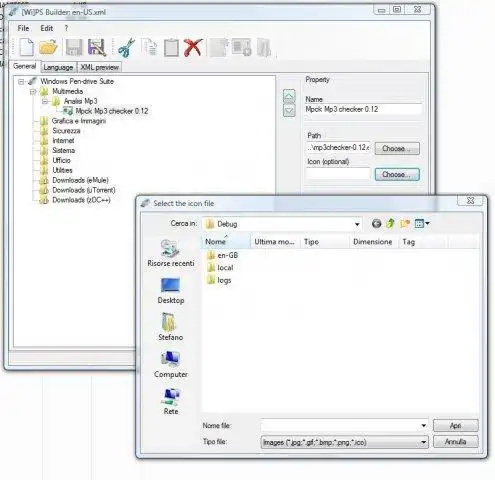Select Stefano user folder in places bar
Image resolution: width=495 pixels, height=480 pixels.
click(x=171, y=327)
